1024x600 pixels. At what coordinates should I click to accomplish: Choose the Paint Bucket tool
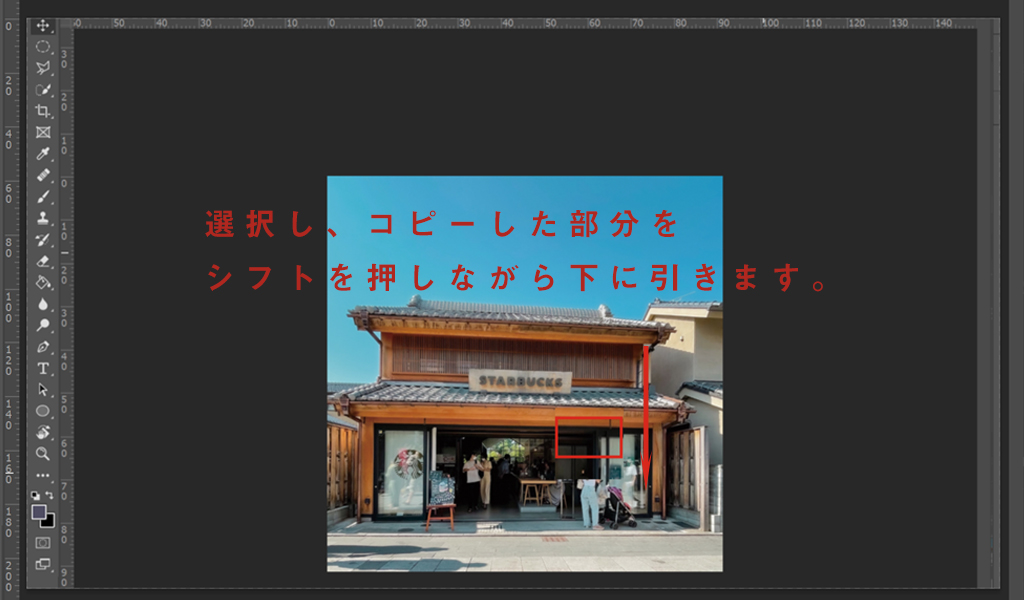(43, 283)
